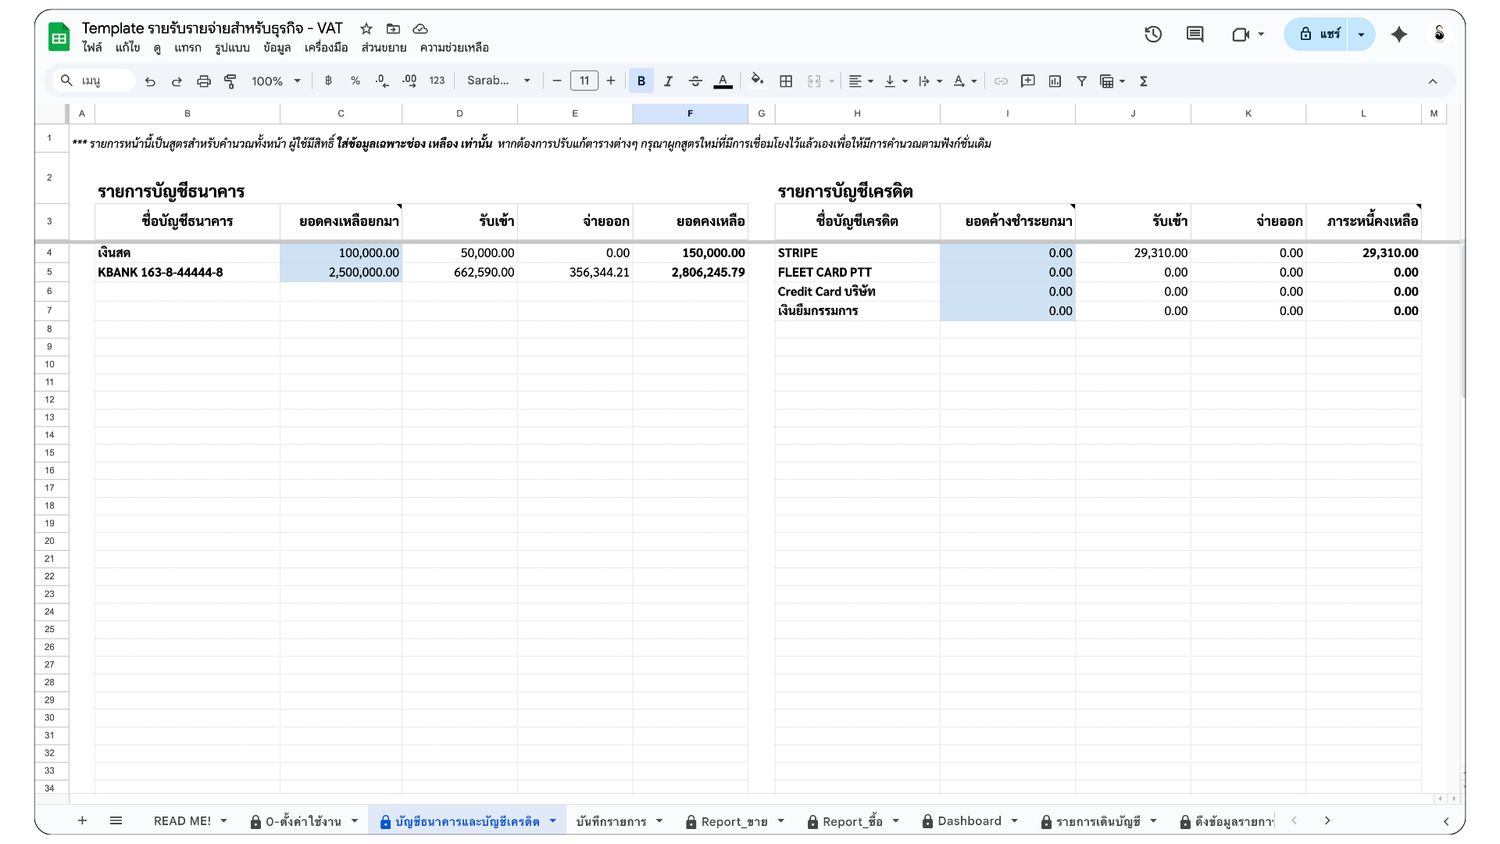Screen dimensions: 1500x844
Task: Open the ไฟล์ menu
Action: tap(92, 47)
